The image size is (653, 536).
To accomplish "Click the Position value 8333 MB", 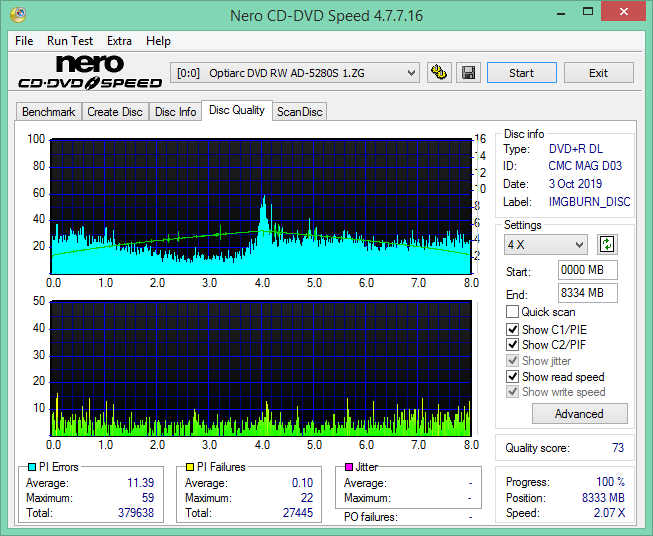I will click(603, 498).
